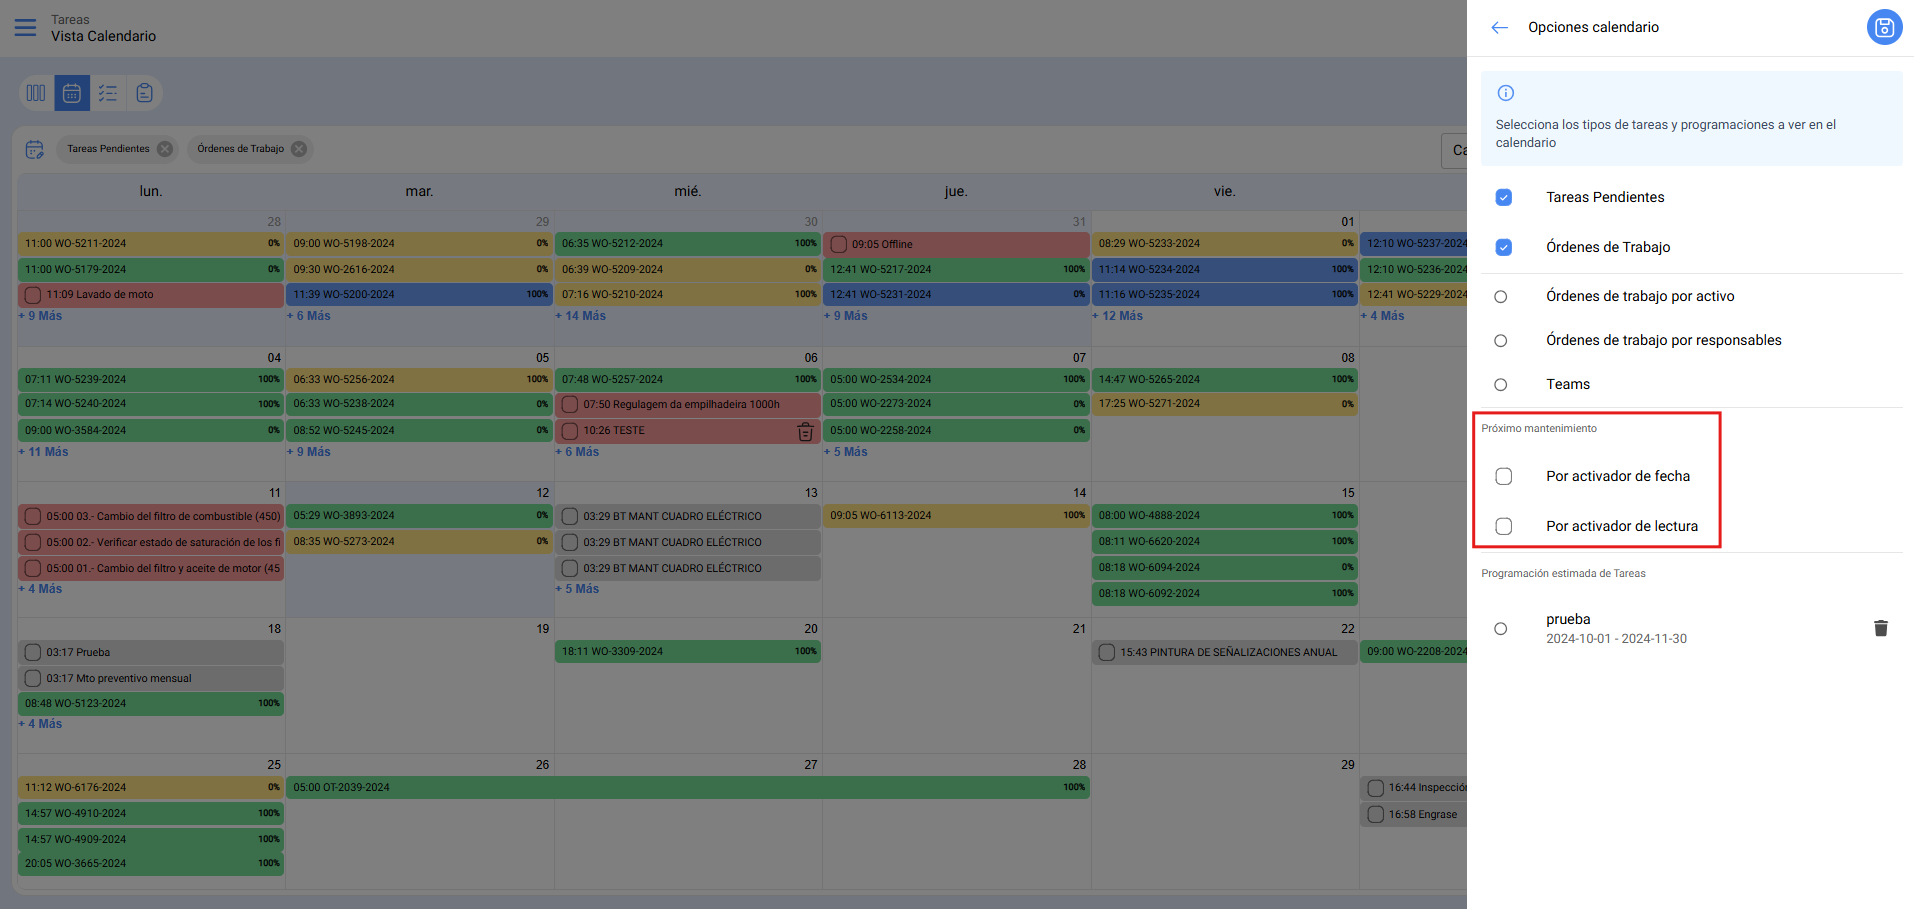Select the checklist list view icon
The width and height of the screenshot is (1914, 909).
pyautogui.click(x=108, y=93)
